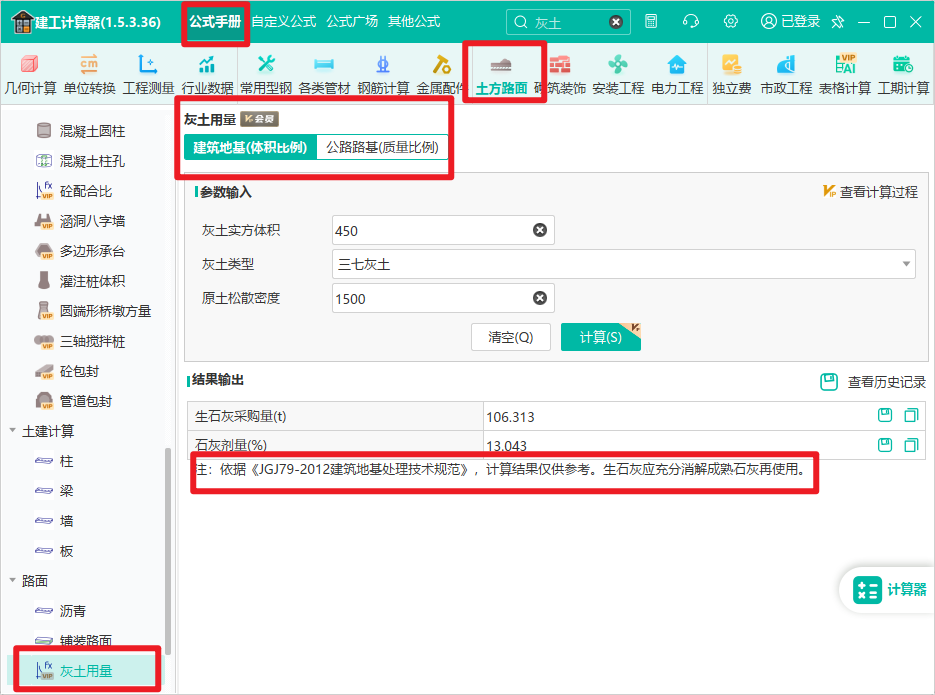
Task: Pin the window with pin icon
Action: [x=838, y=22]
